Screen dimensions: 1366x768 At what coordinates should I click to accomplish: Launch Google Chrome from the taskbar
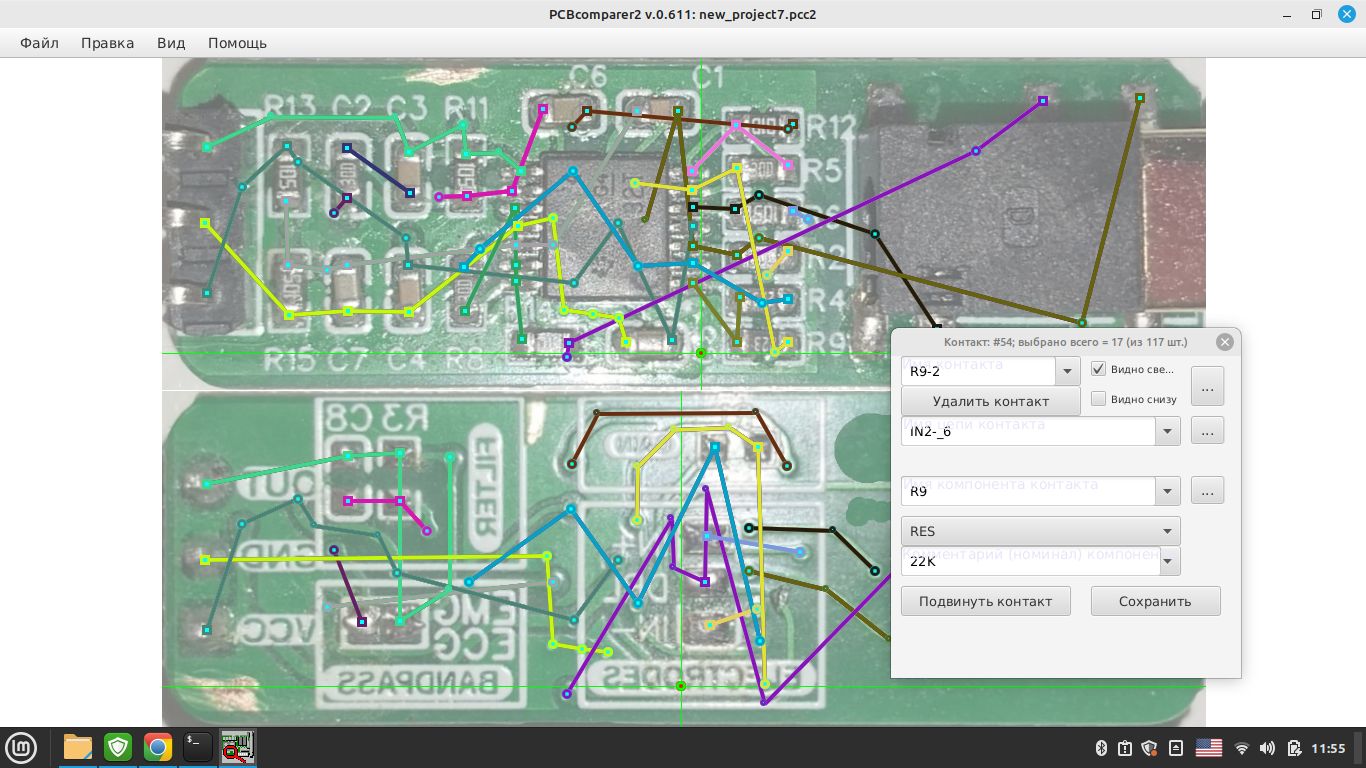[157, 747]
